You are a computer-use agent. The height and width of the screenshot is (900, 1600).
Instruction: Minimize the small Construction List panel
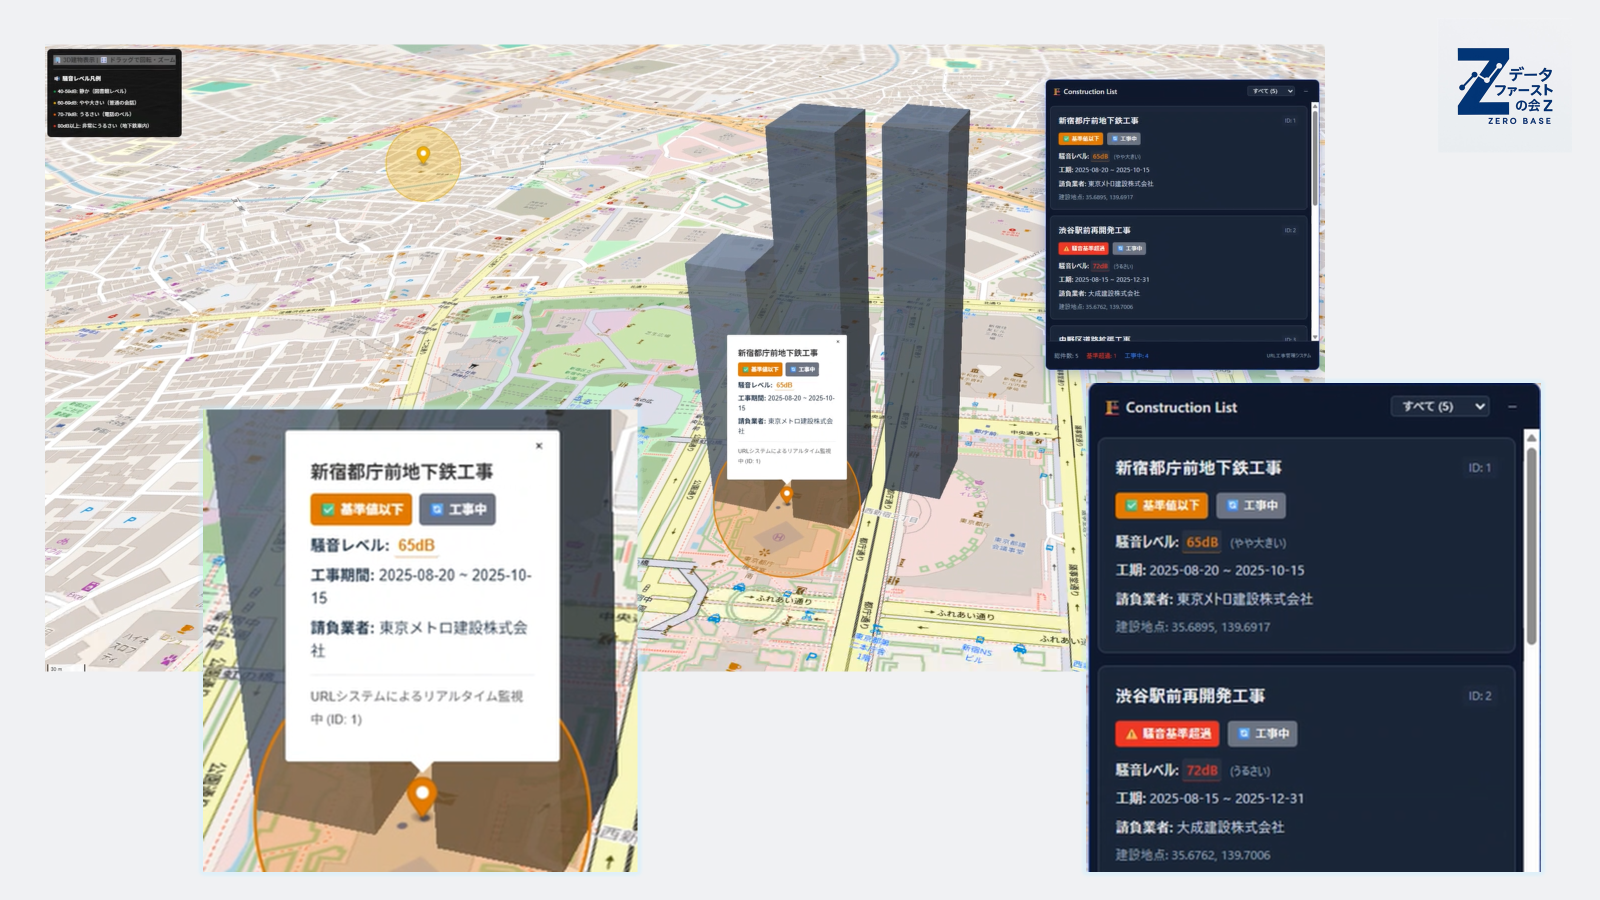pyautogui.click(x=1306, y=91)
